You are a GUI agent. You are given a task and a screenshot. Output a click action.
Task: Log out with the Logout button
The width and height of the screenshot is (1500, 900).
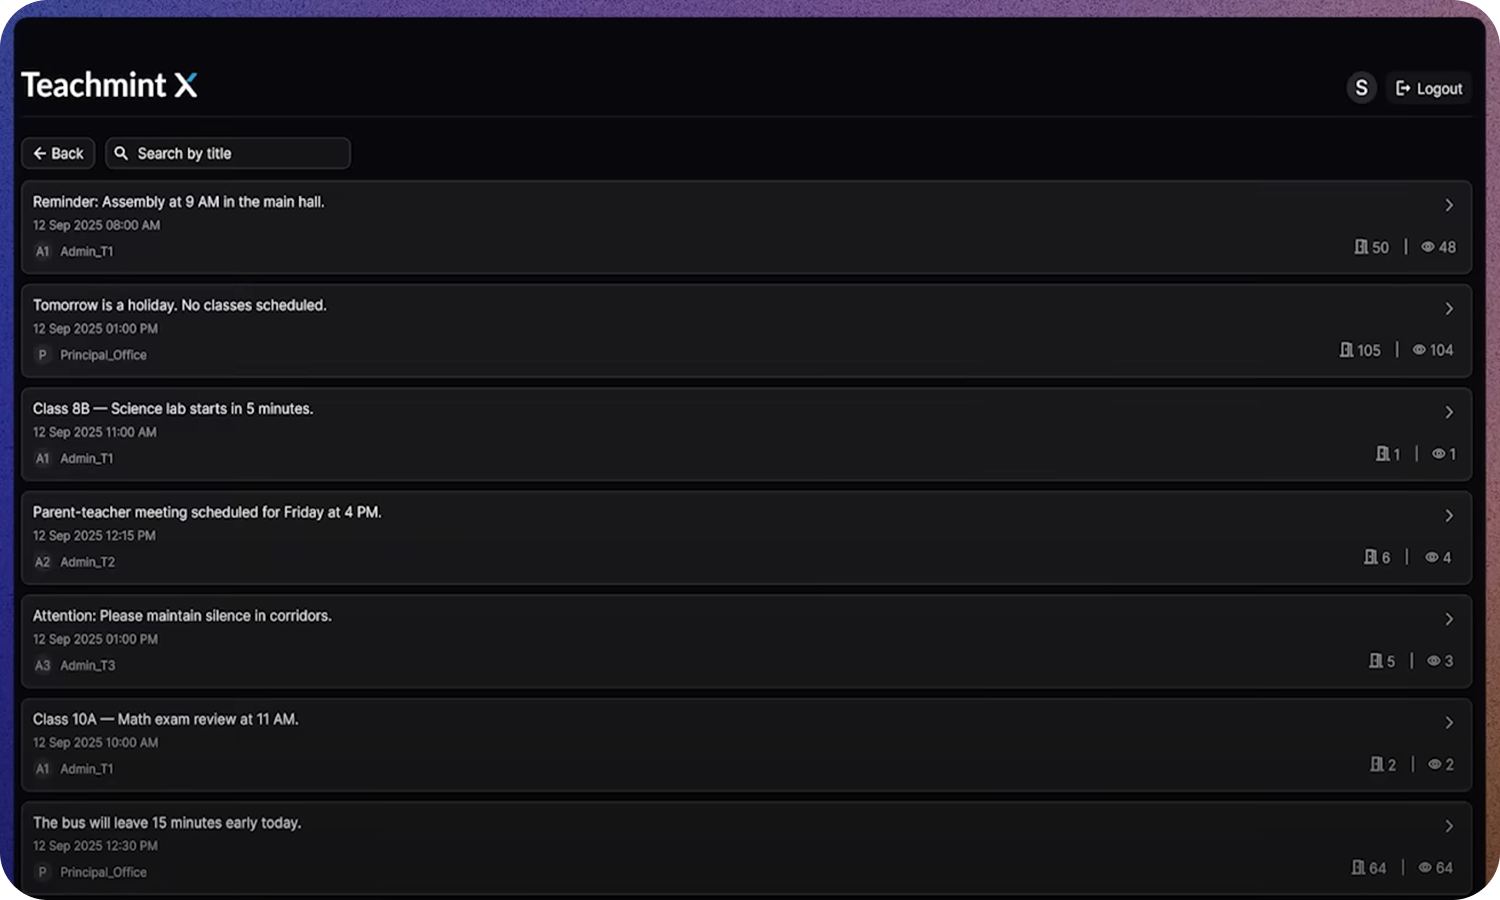(x=1429, y=89)
